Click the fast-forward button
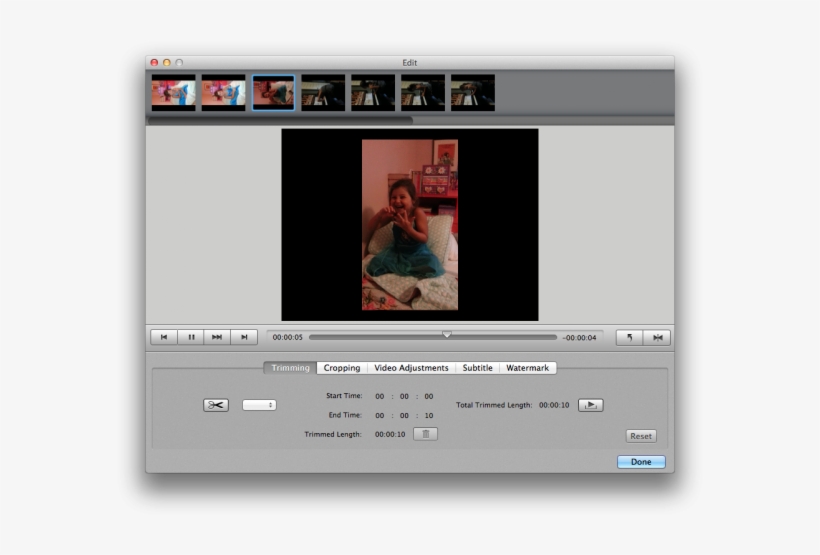The image size is (820, 555). coord(217,337)
